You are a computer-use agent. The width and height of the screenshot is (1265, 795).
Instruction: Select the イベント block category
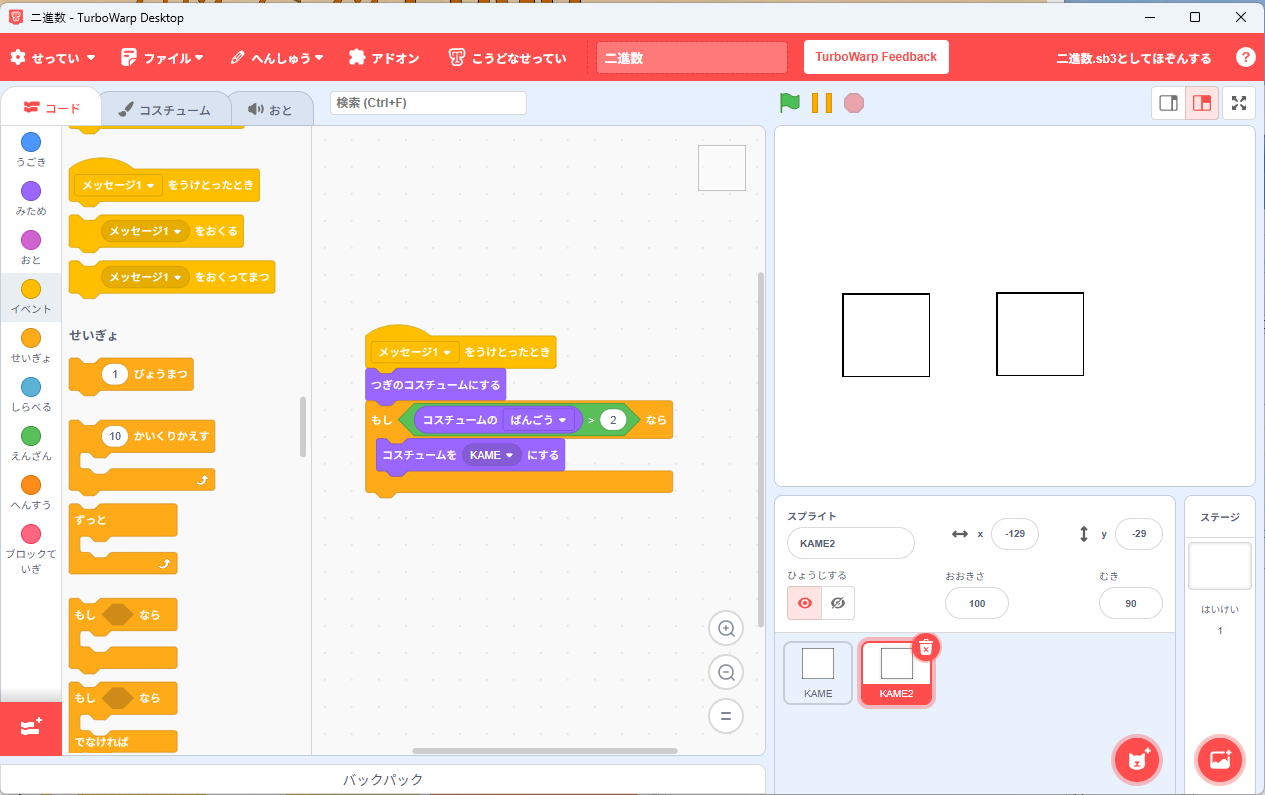point(31,297)
